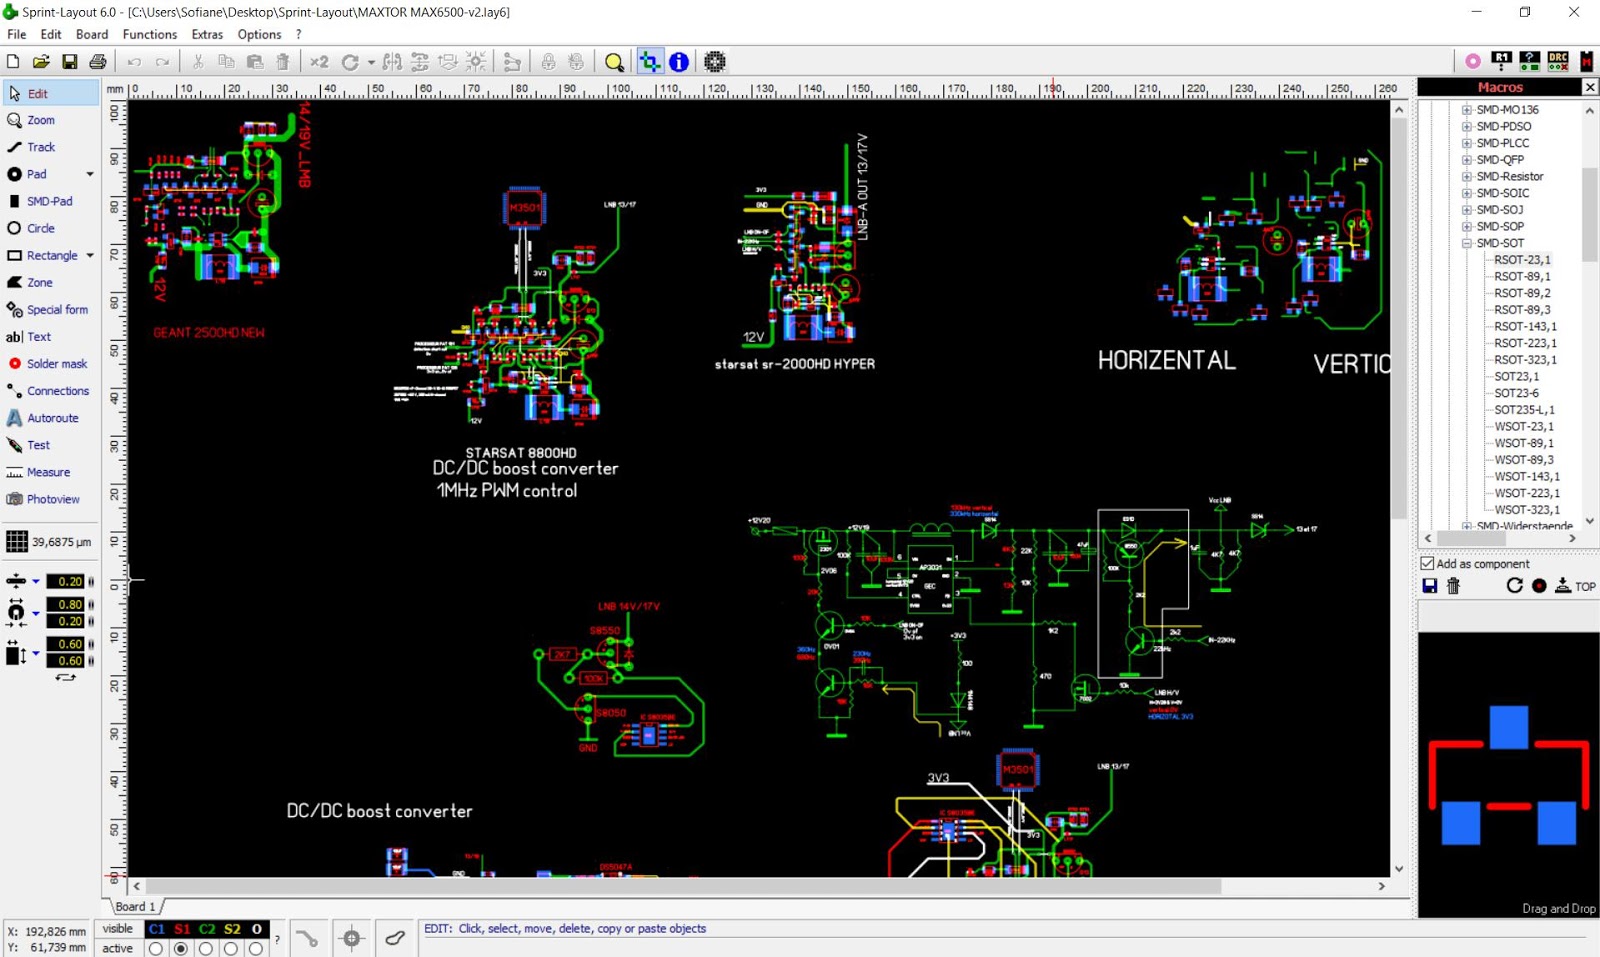Open component list R1 icon
The width and height of the screenshot is (1600, 957).
click(1501, 61)
